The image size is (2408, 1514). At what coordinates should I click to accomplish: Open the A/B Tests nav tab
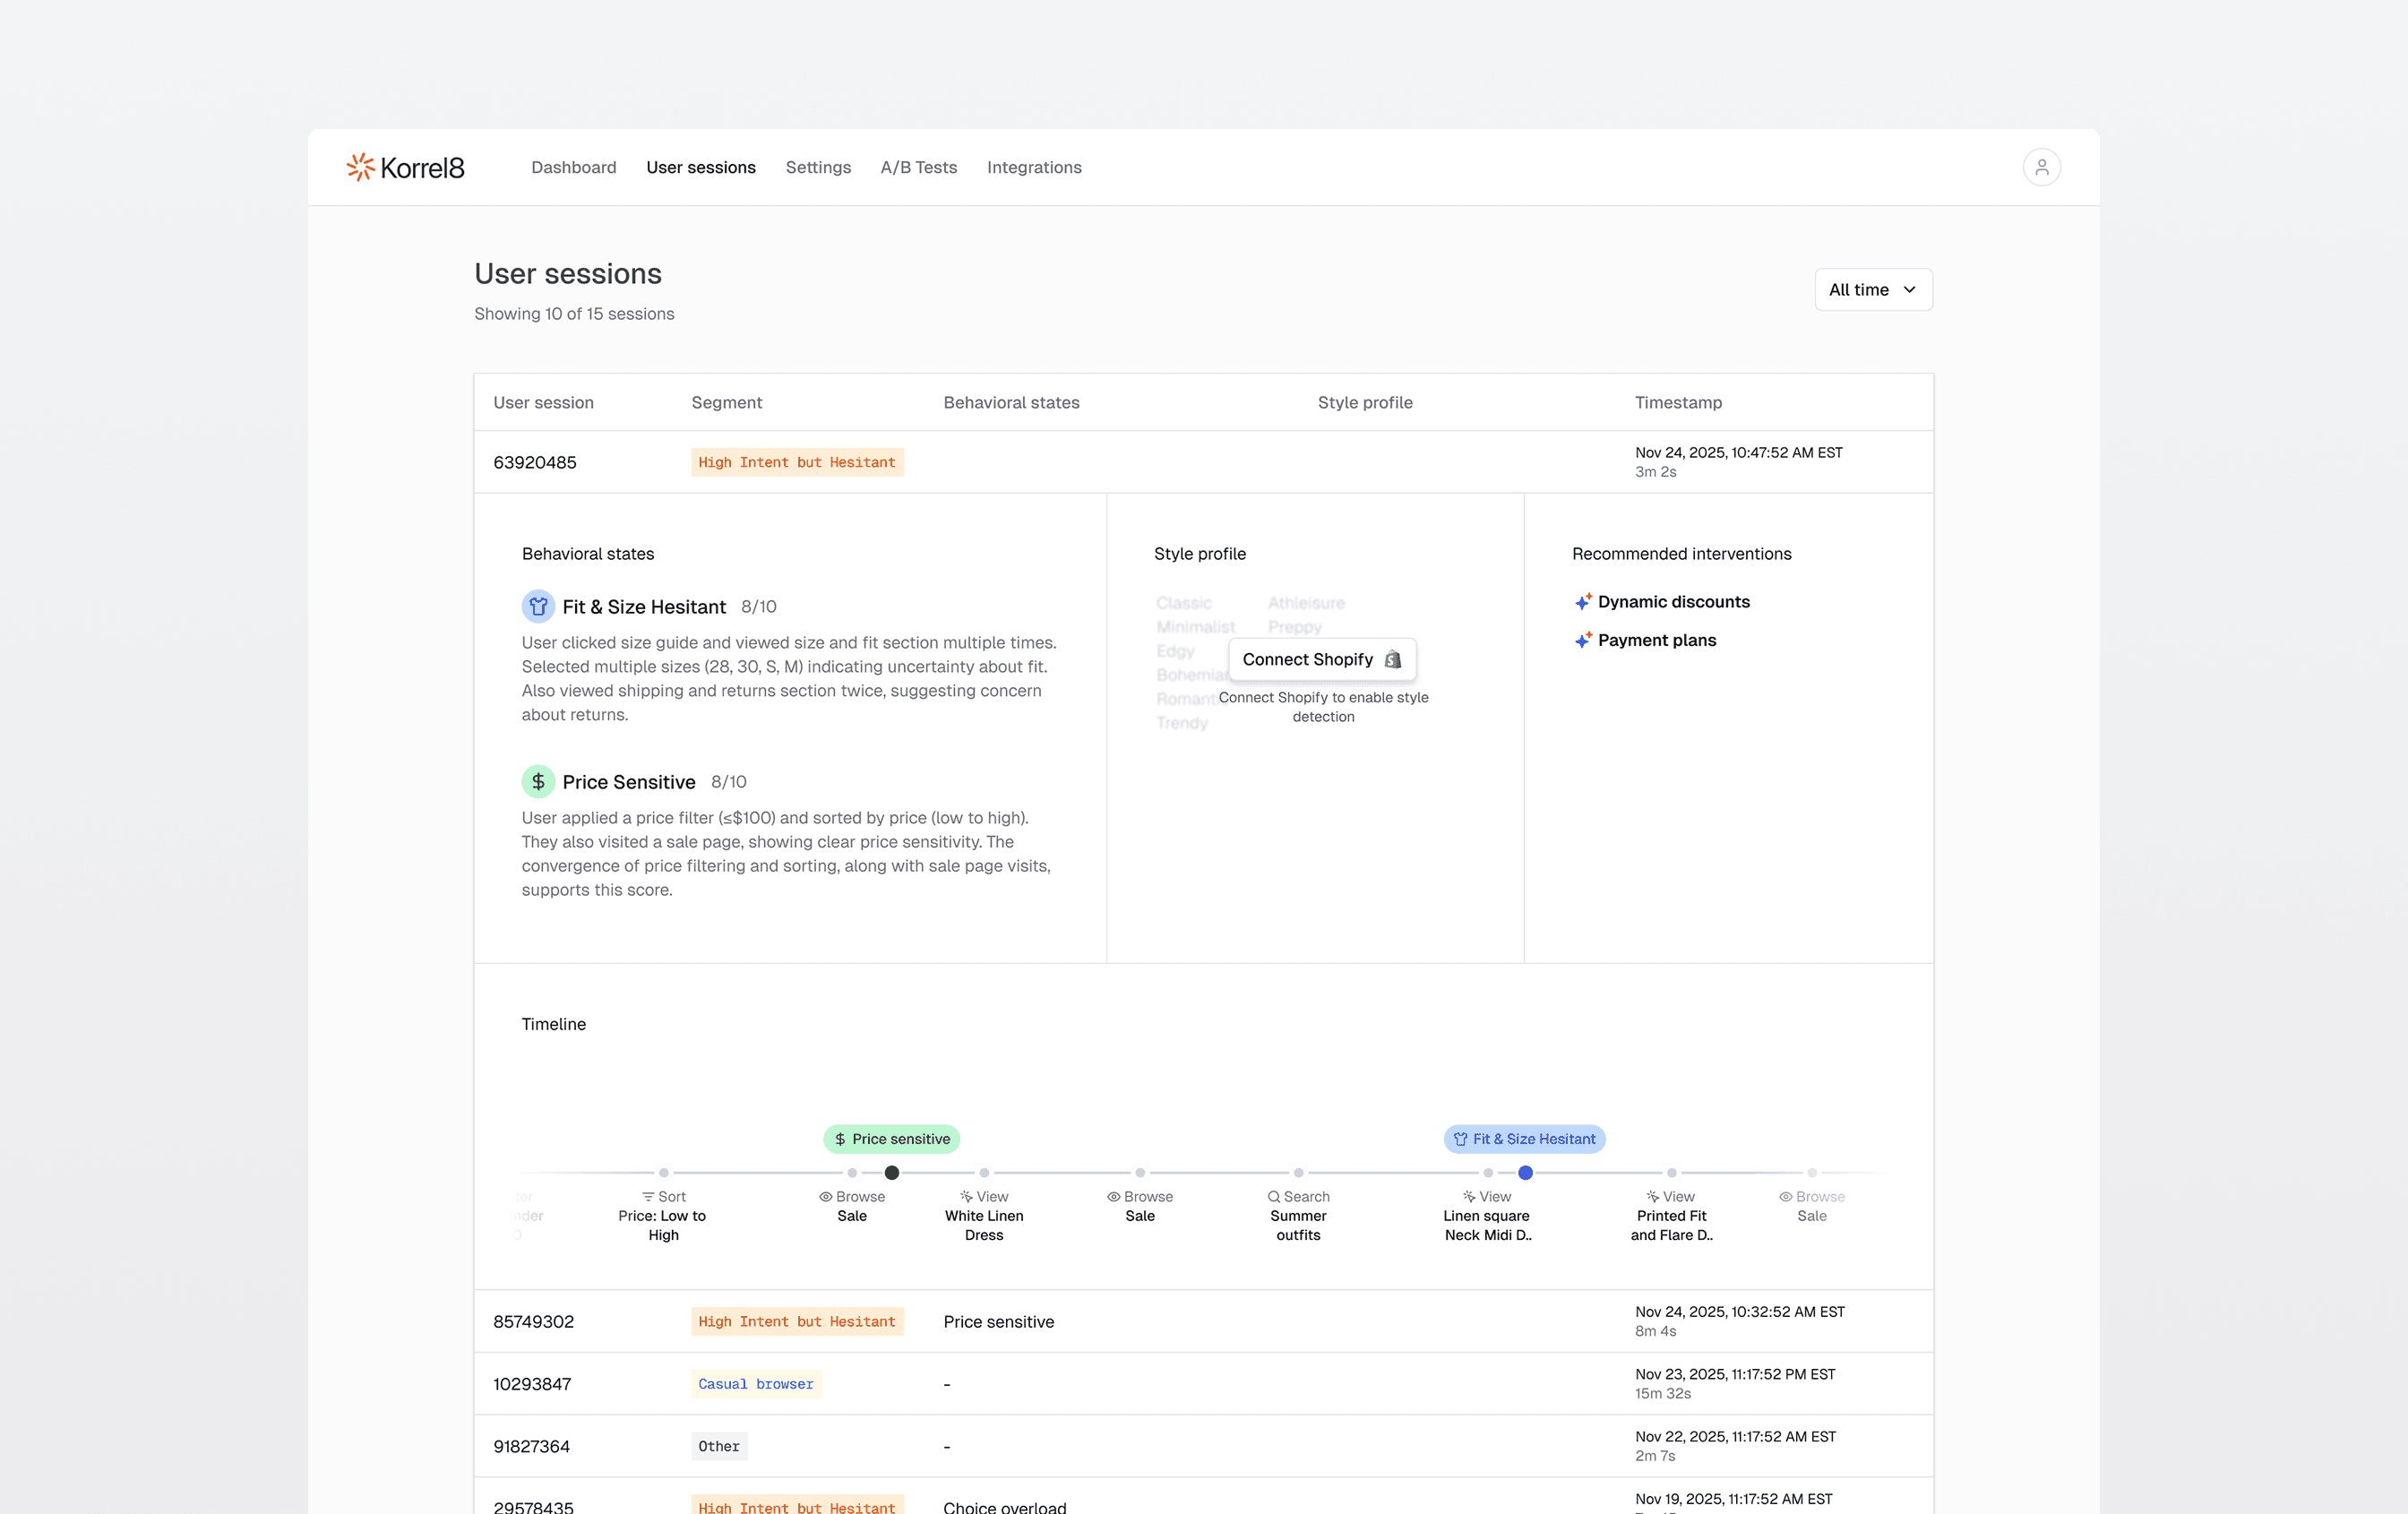click(x=918, y=167)
